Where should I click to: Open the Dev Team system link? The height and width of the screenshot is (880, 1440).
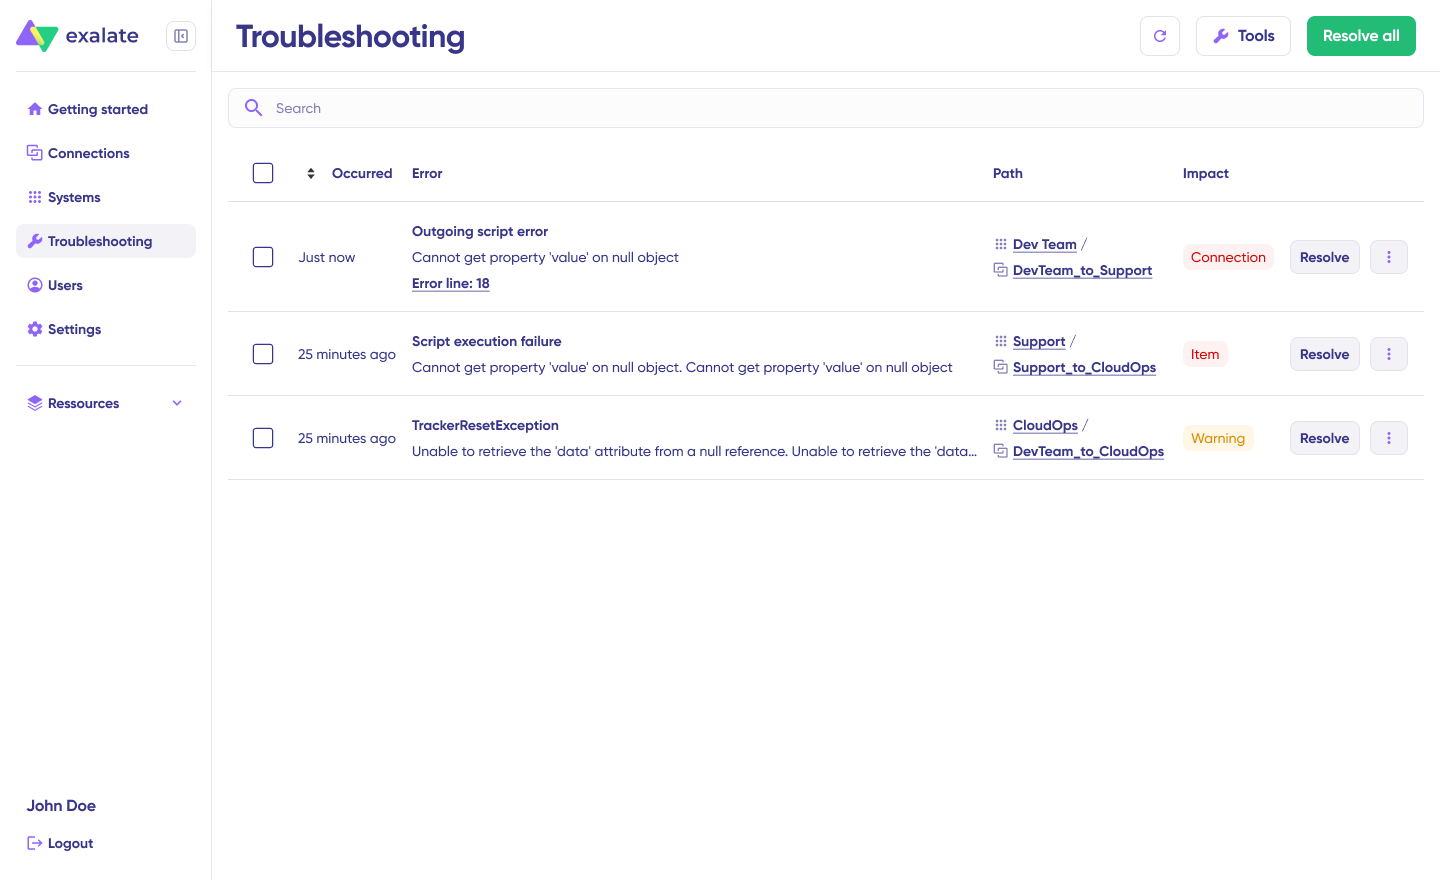pos(1045,244)
